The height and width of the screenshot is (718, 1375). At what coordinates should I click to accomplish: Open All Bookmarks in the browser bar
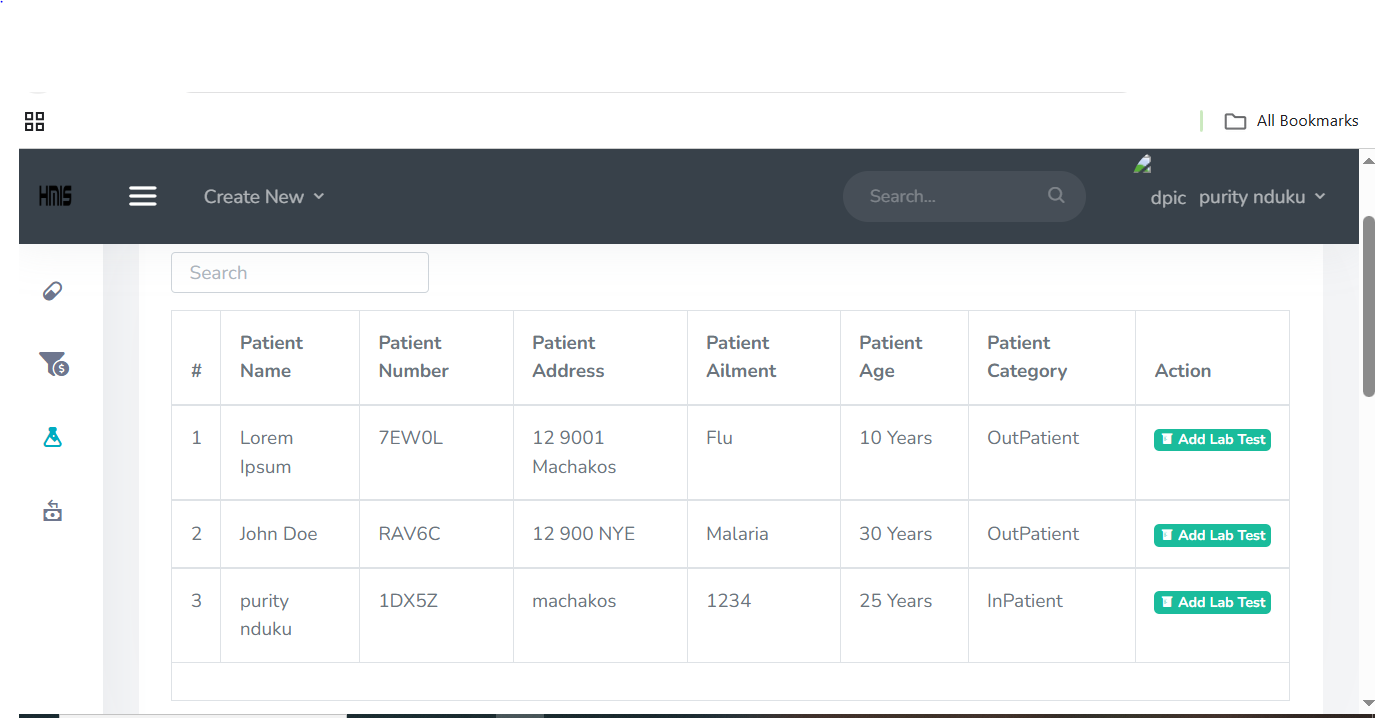tap(1305, 120)
